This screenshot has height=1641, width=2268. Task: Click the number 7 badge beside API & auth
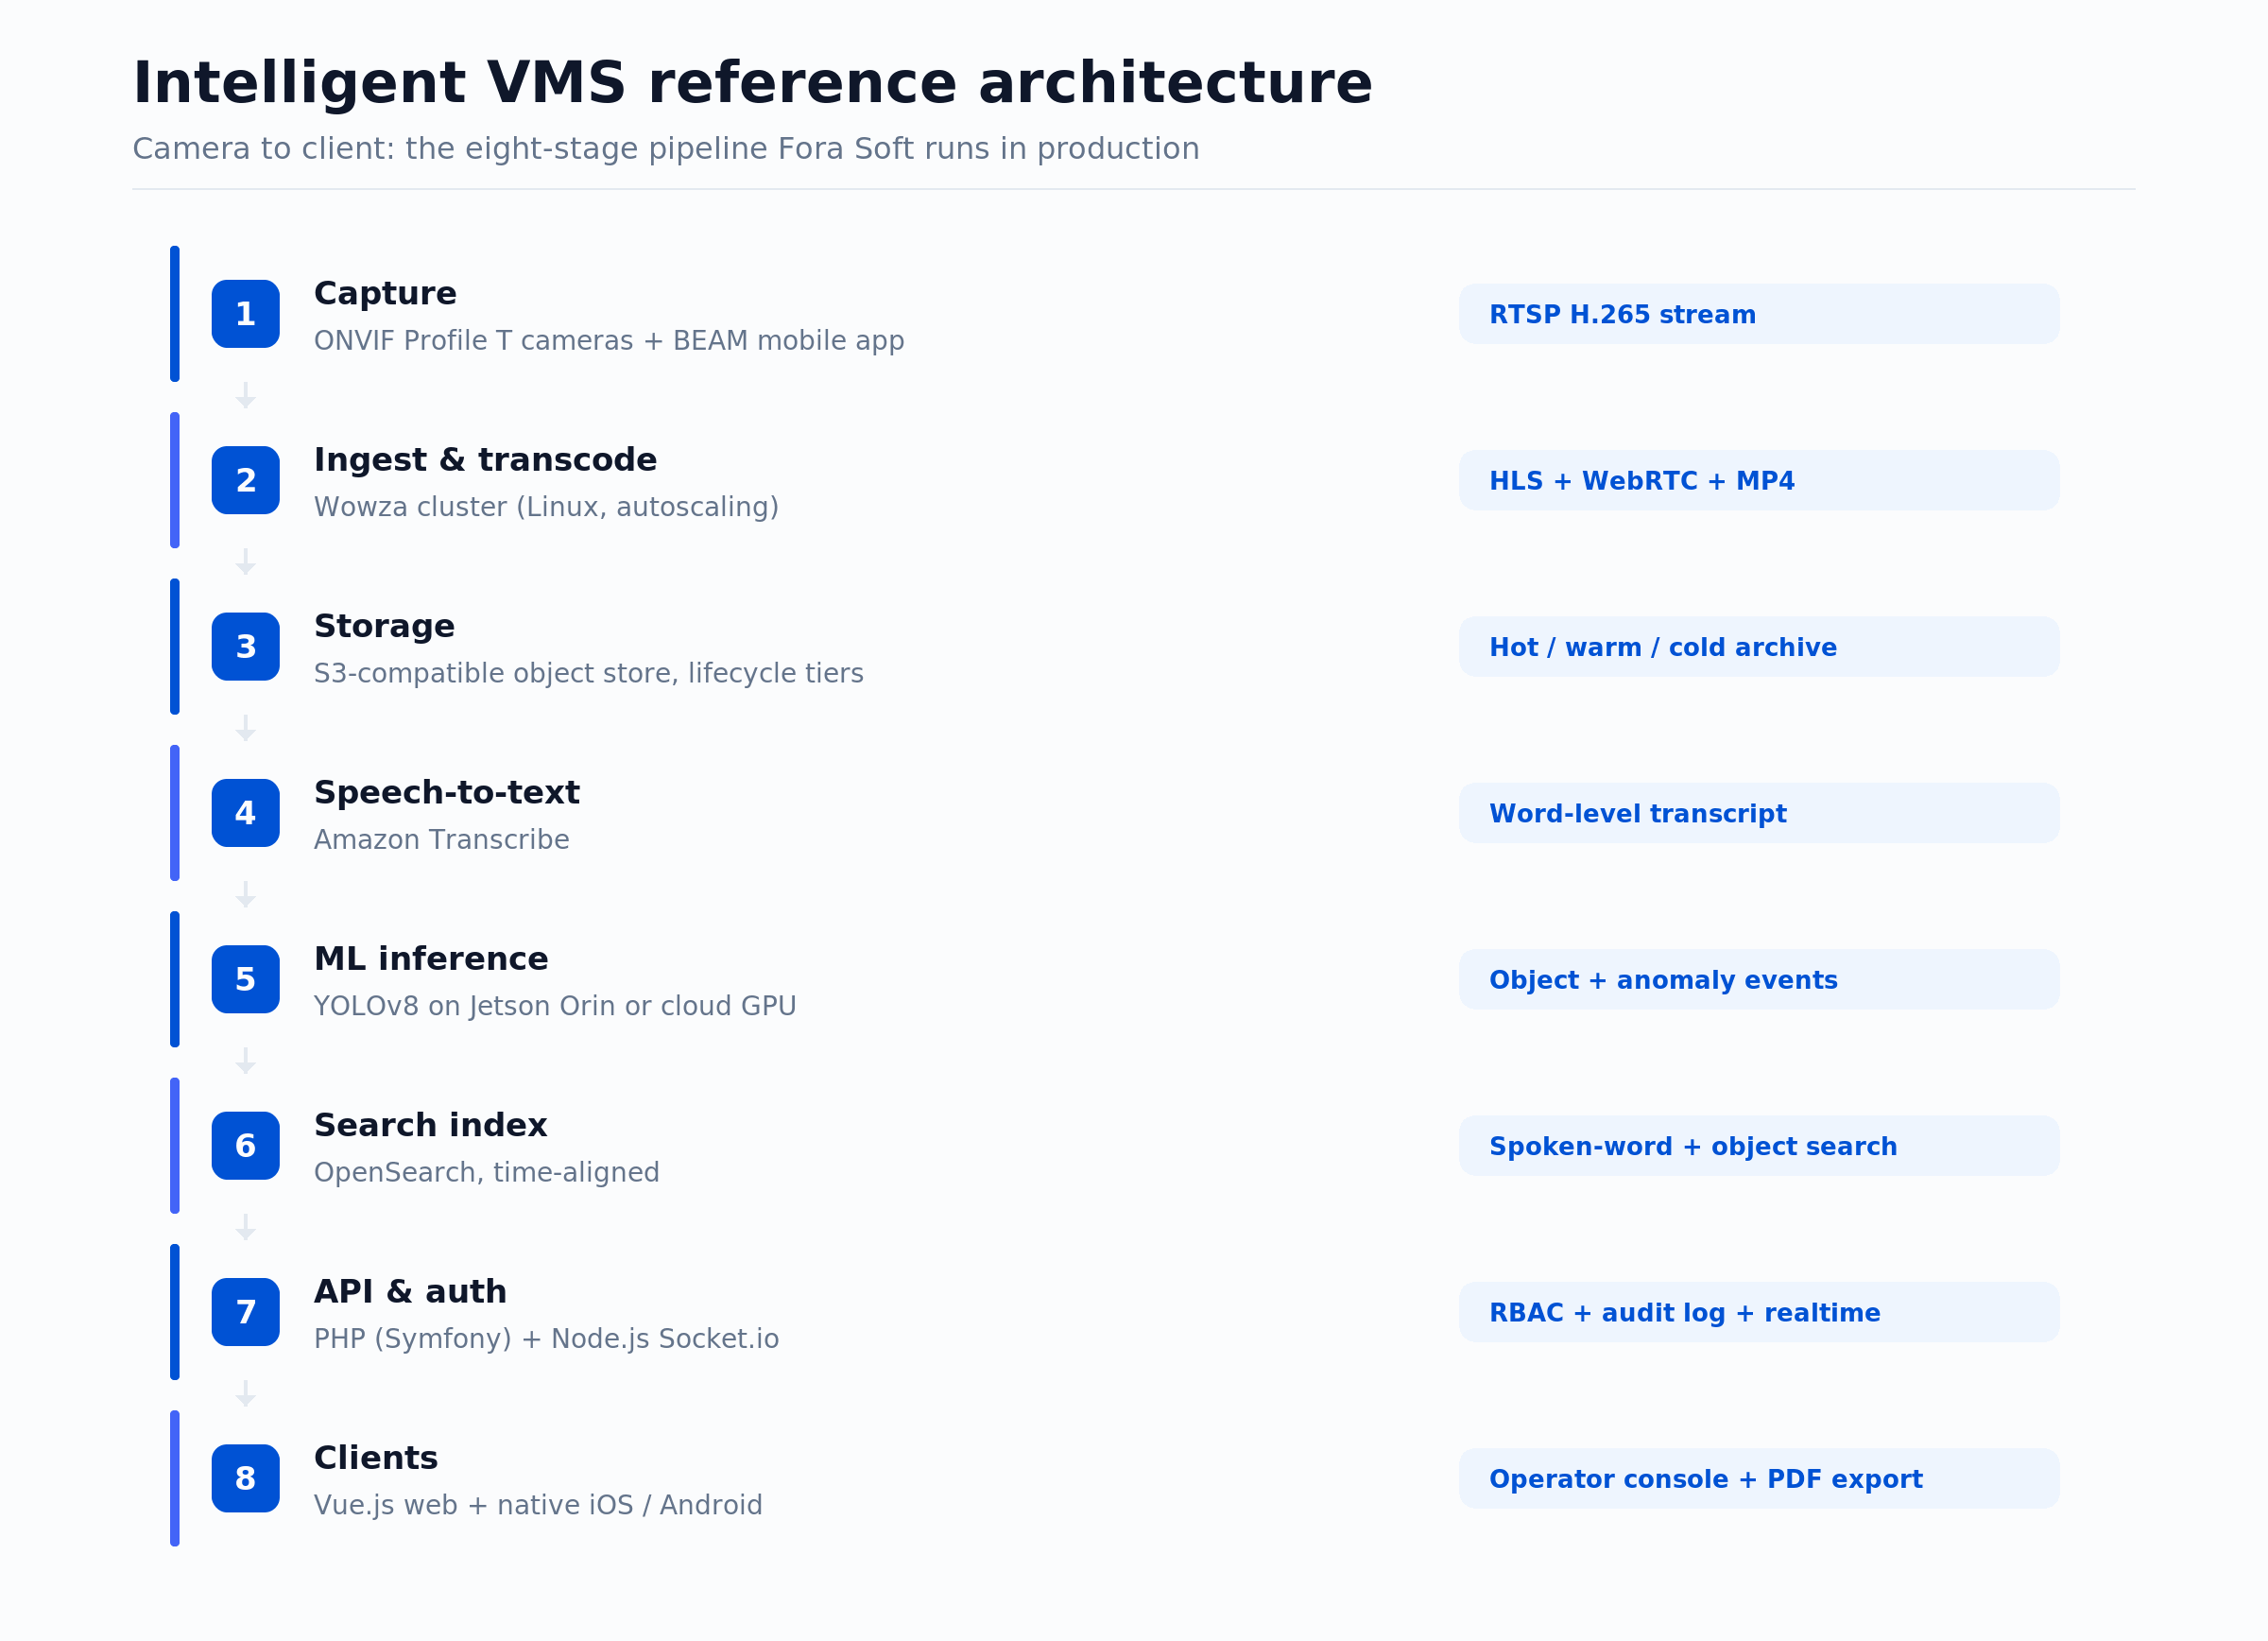245,1312
